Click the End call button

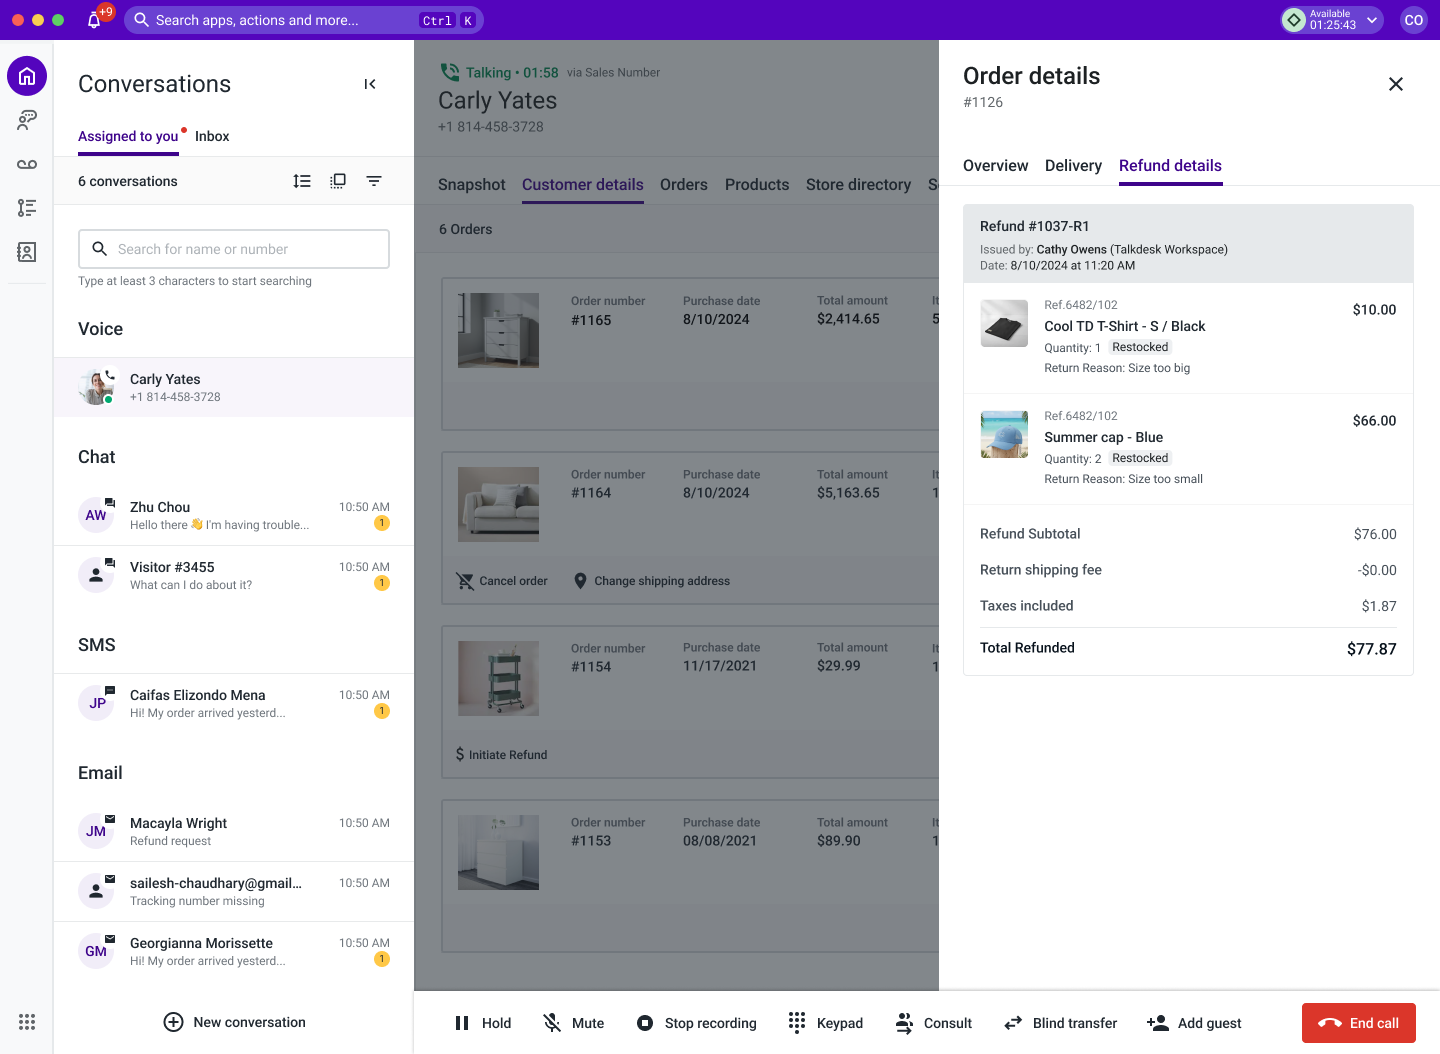(1358, 1023)
